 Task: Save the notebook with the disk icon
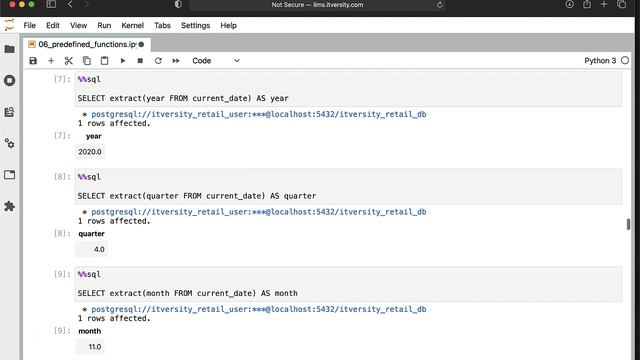[x=33, y=61]
